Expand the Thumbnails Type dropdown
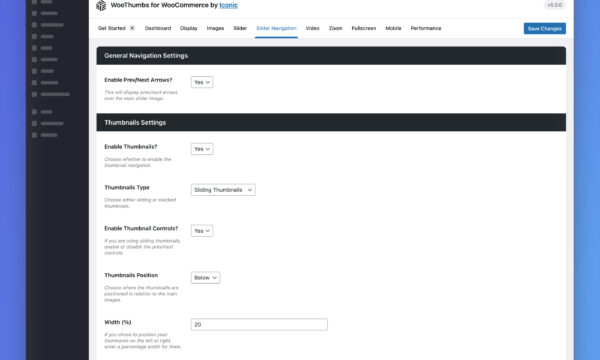The image size is (600, 360). tap(223, 190)
